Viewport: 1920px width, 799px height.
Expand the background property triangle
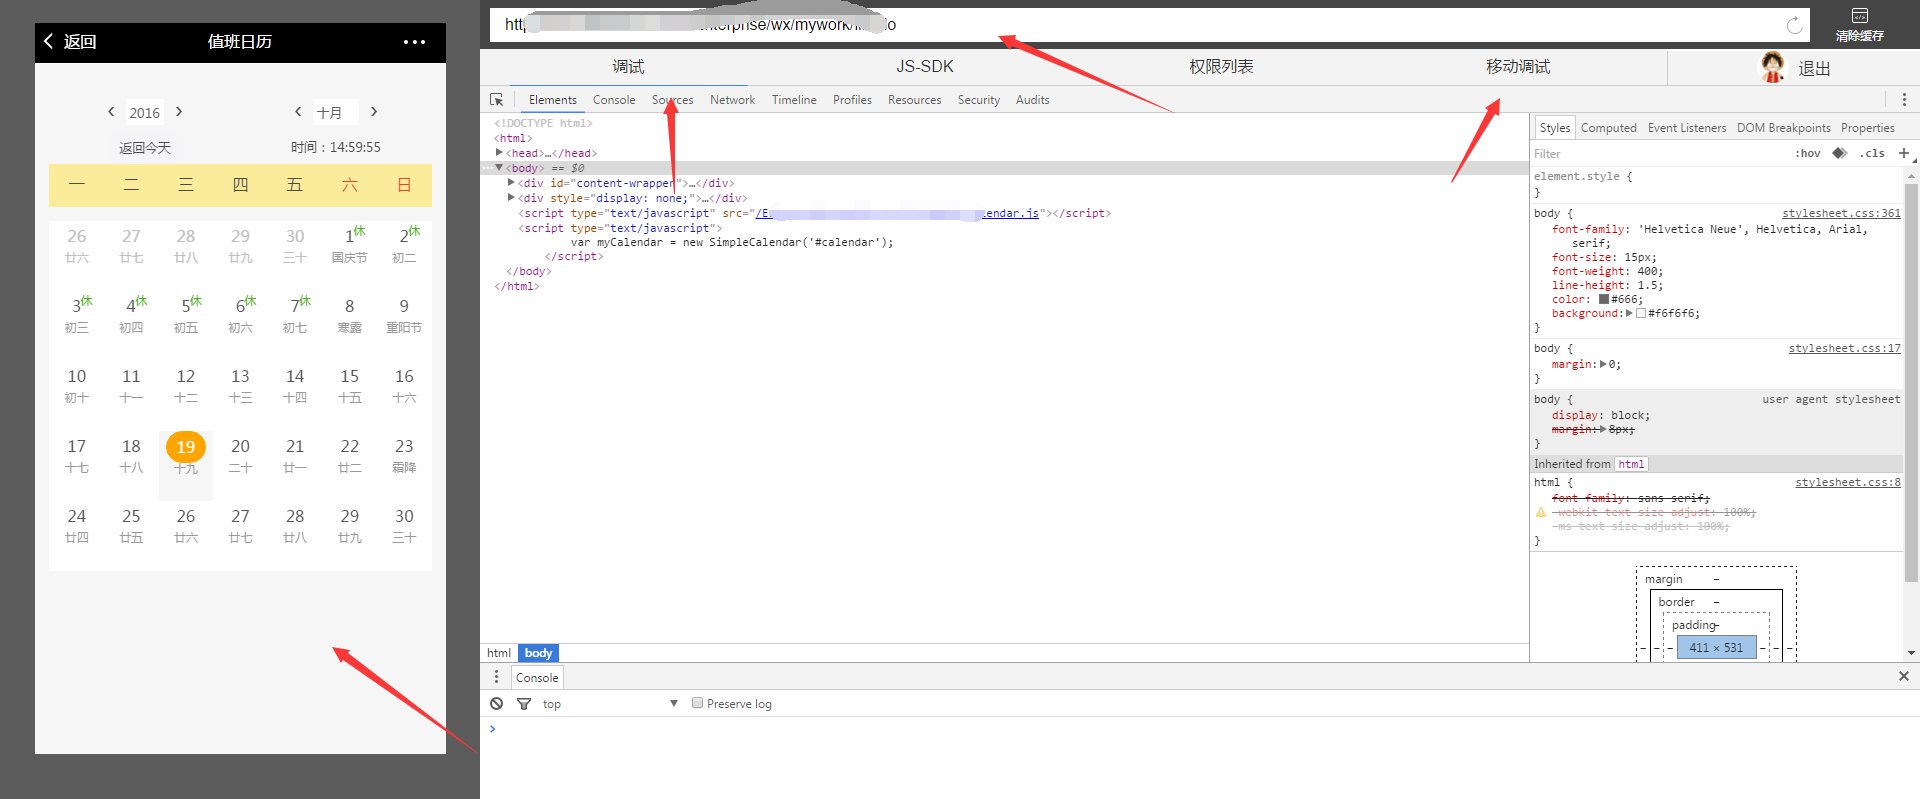coord(1629,313)
